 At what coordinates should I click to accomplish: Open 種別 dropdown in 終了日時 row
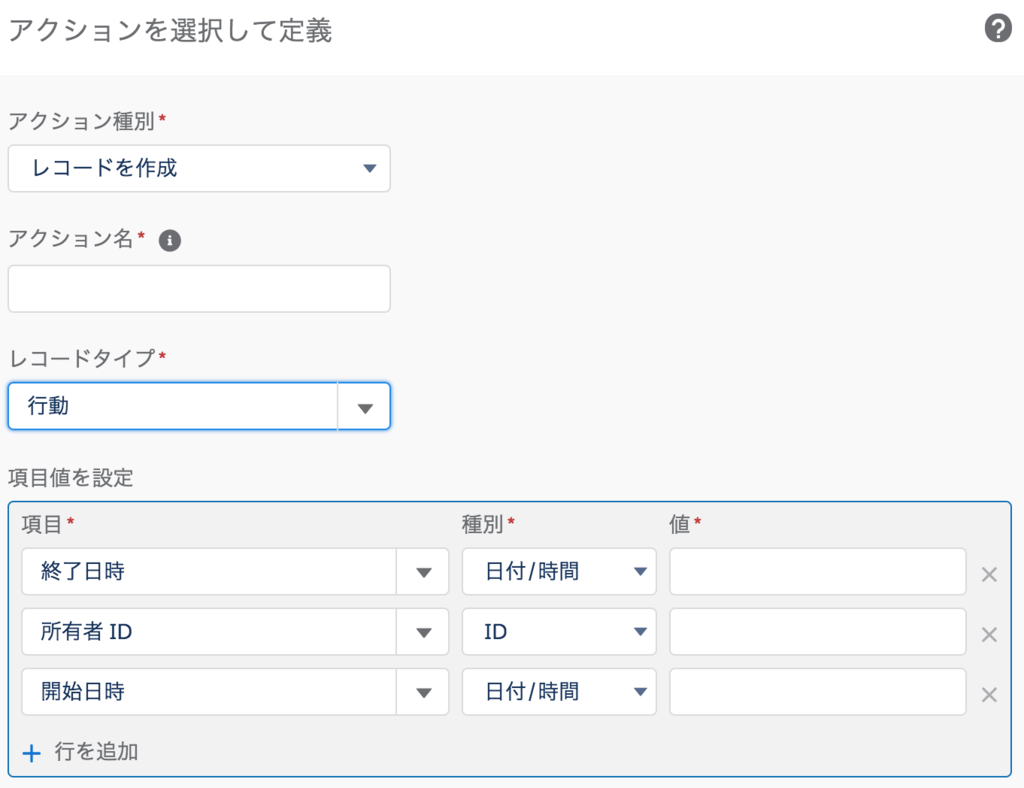[559, 572]
